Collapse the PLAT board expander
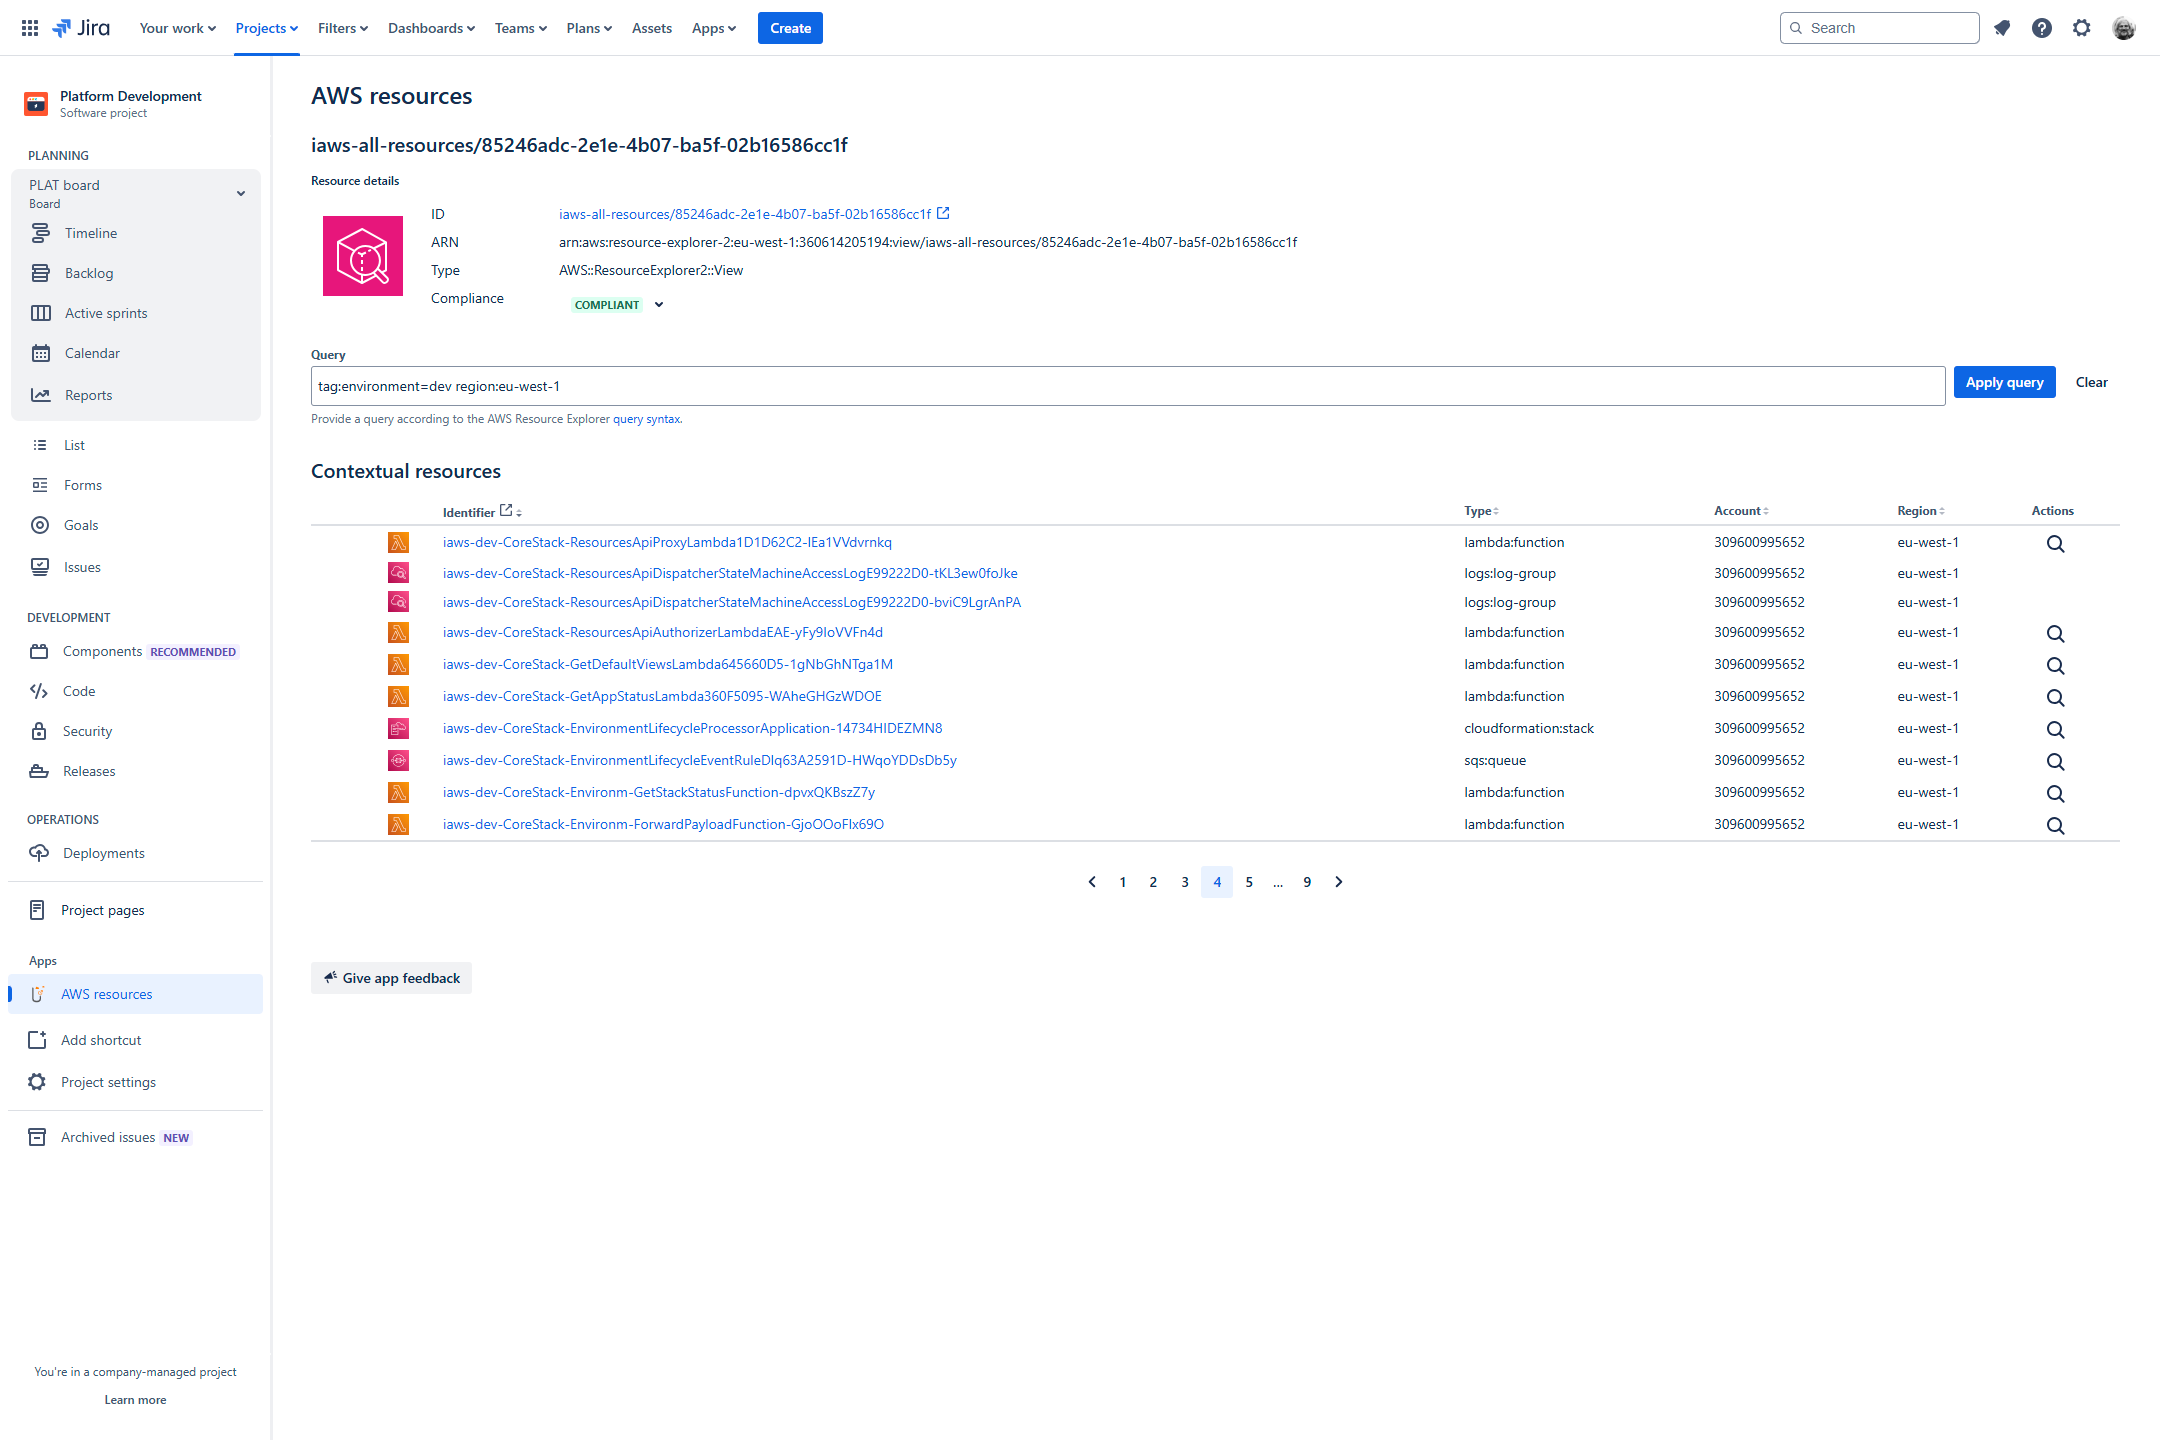This screenshot has width=2160, height=1440. tap(241, 194)
